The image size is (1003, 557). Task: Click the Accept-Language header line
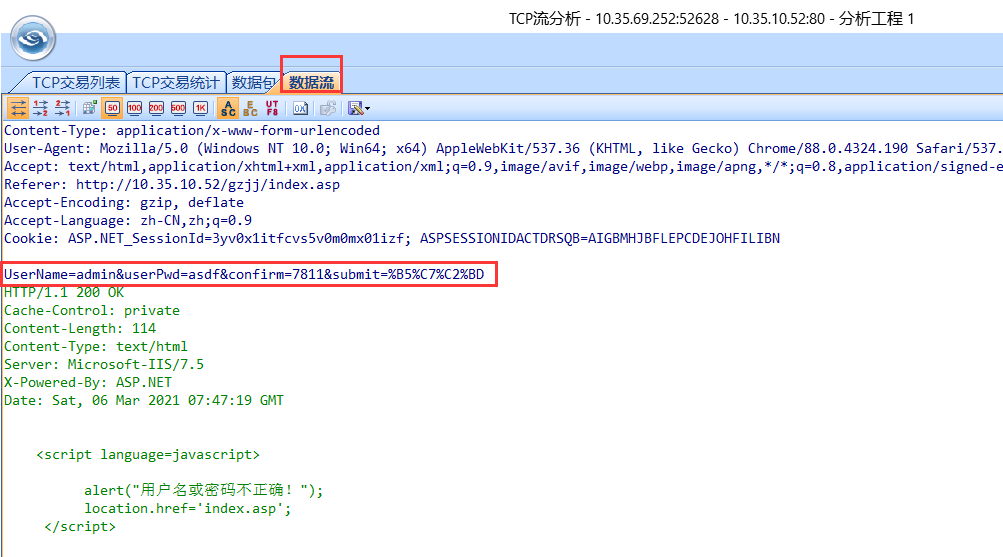point(128,221)
